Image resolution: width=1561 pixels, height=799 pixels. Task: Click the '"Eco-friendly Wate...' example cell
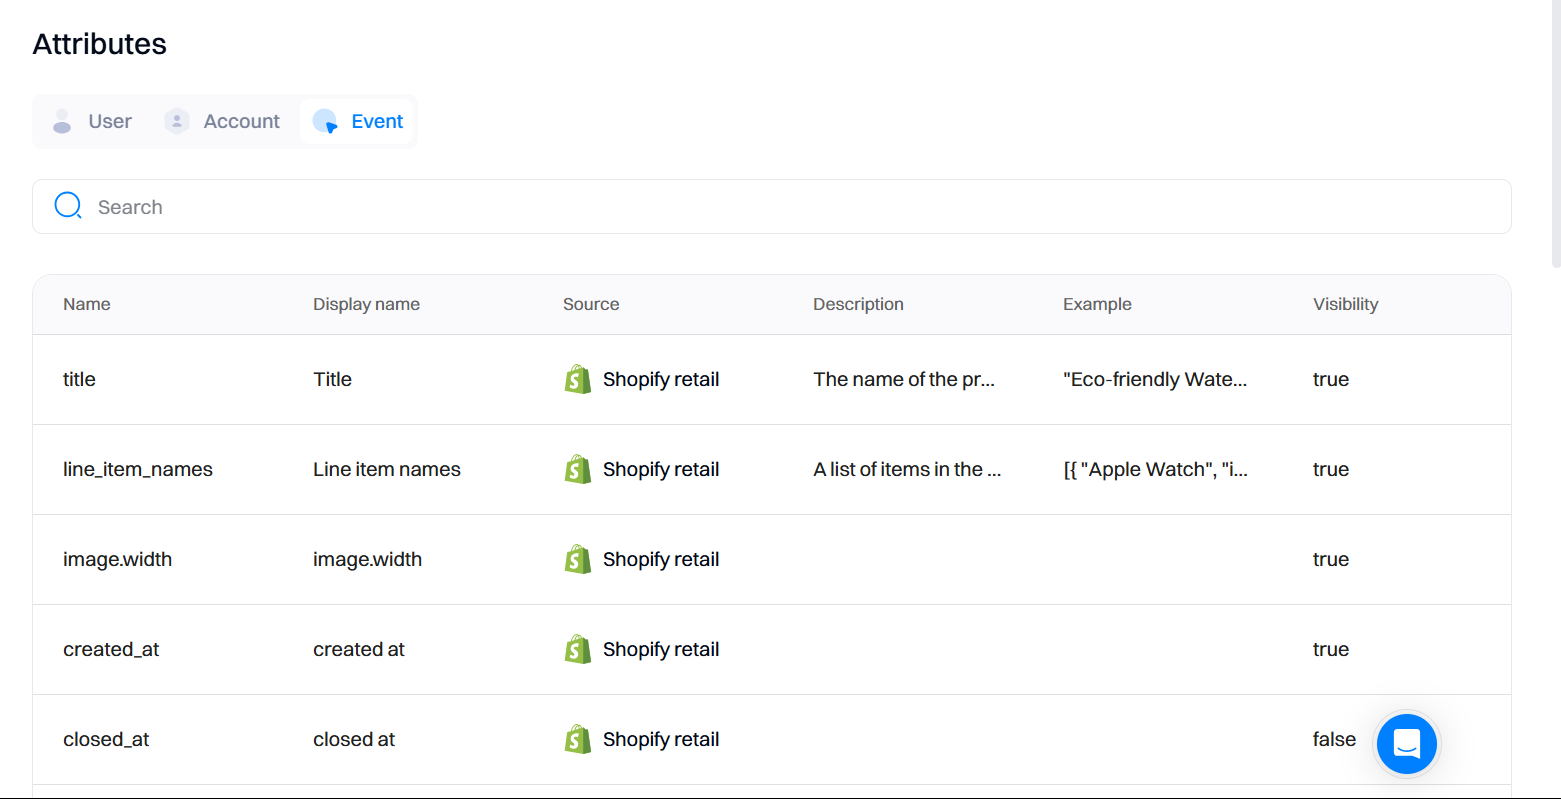click(1155, 379)
